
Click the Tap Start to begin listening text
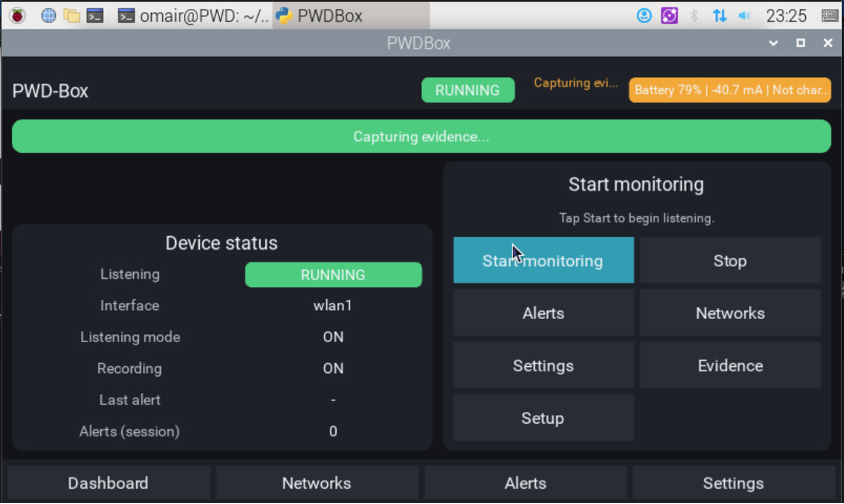(x=636, y=218)
